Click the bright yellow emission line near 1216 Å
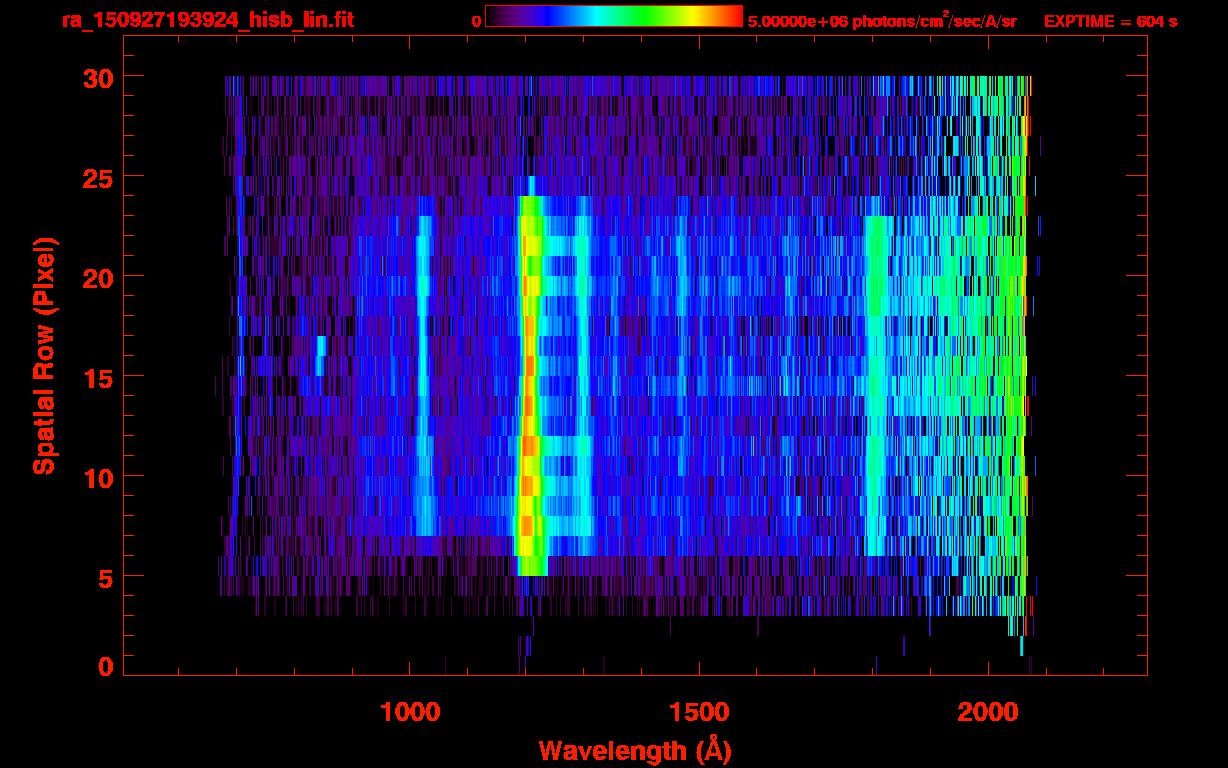The image size is (1228, 768). [x=530, y=385]
